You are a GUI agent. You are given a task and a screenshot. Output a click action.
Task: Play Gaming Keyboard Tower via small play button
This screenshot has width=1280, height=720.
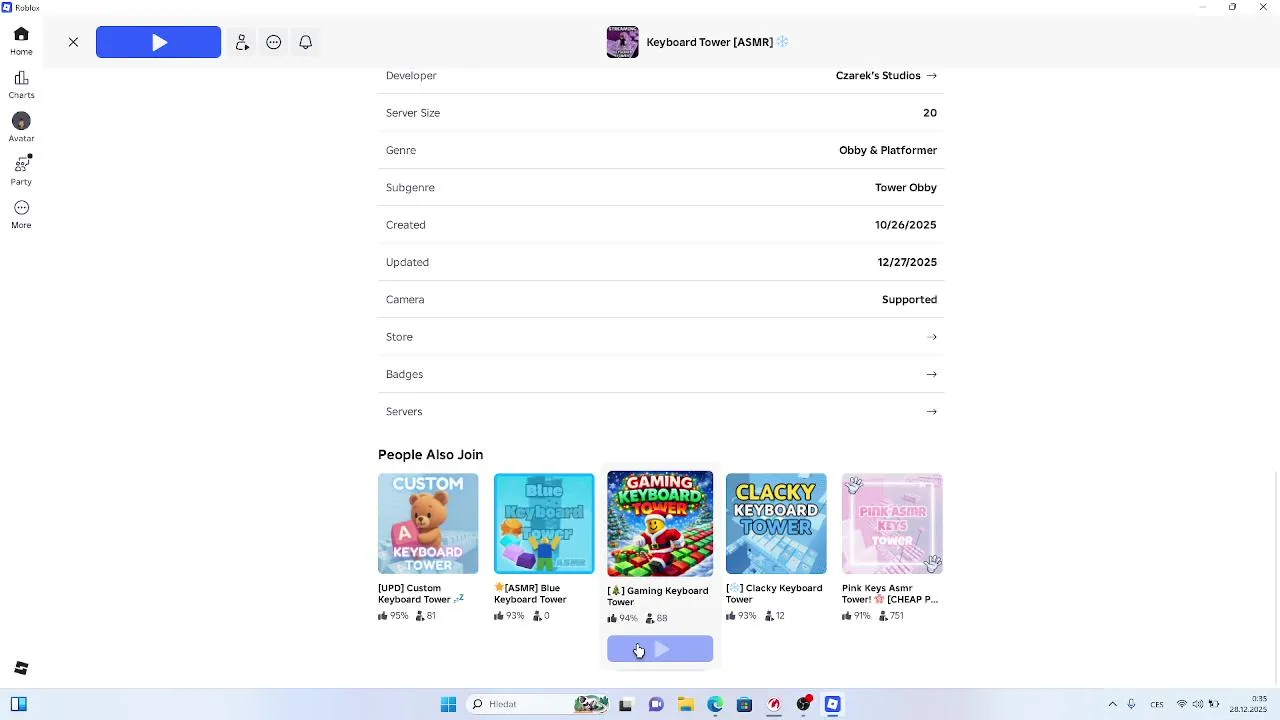pyautogui.click(x=660, y=649)
